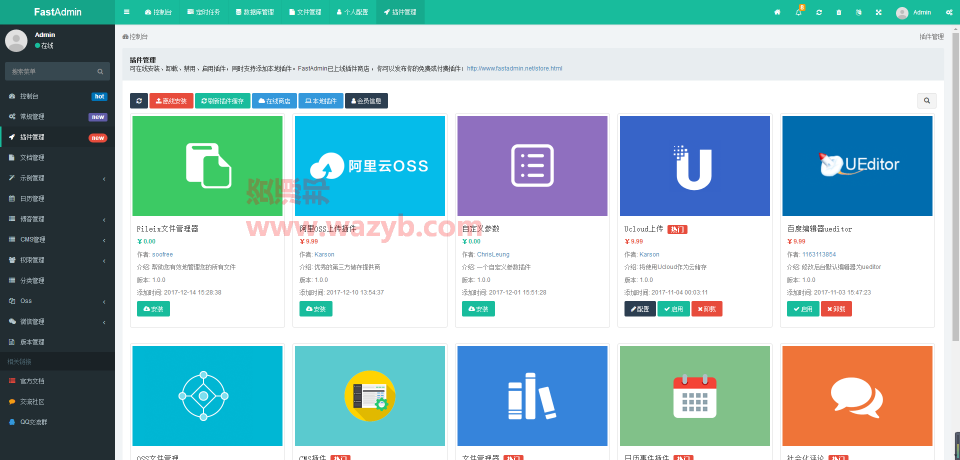Click the search icon in sidebar menu search
This screenshot has height=460, width=960.
[x=100, y=72]
